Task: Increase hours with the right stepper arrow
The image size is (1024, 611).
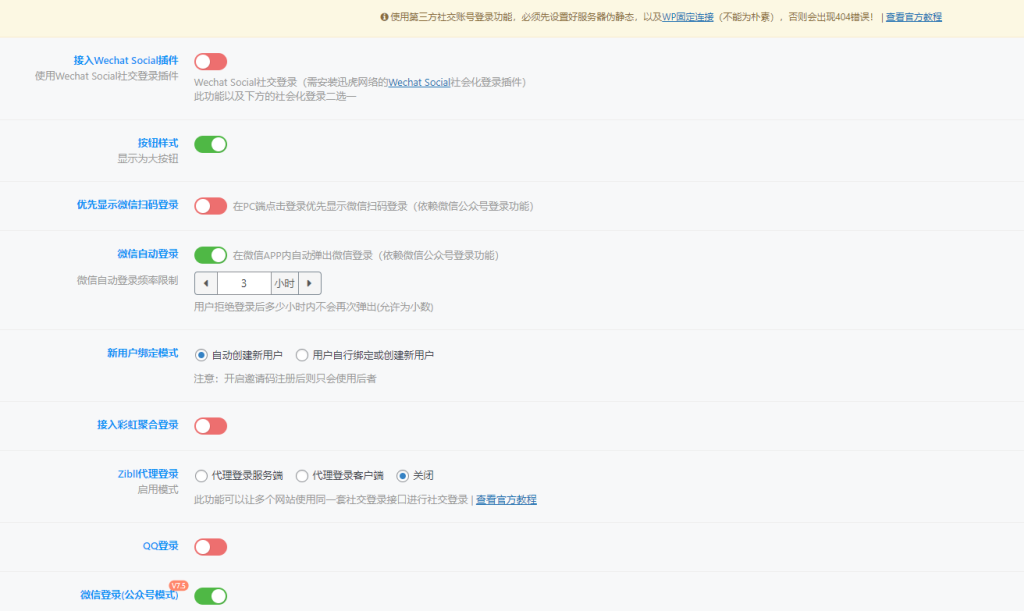Action: [310, 283]
